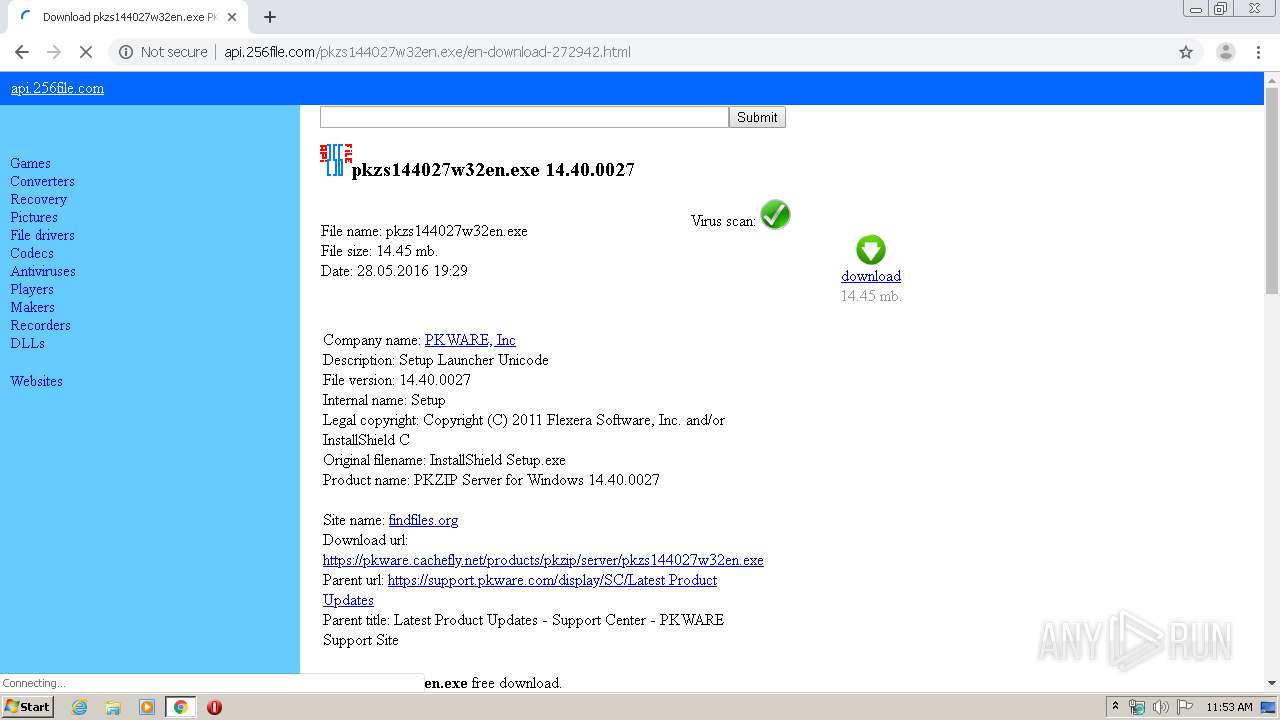This screenshot has height=720, width=1280.
Task: Click the Action Center flag tray icon
Action: point(1185,707)
